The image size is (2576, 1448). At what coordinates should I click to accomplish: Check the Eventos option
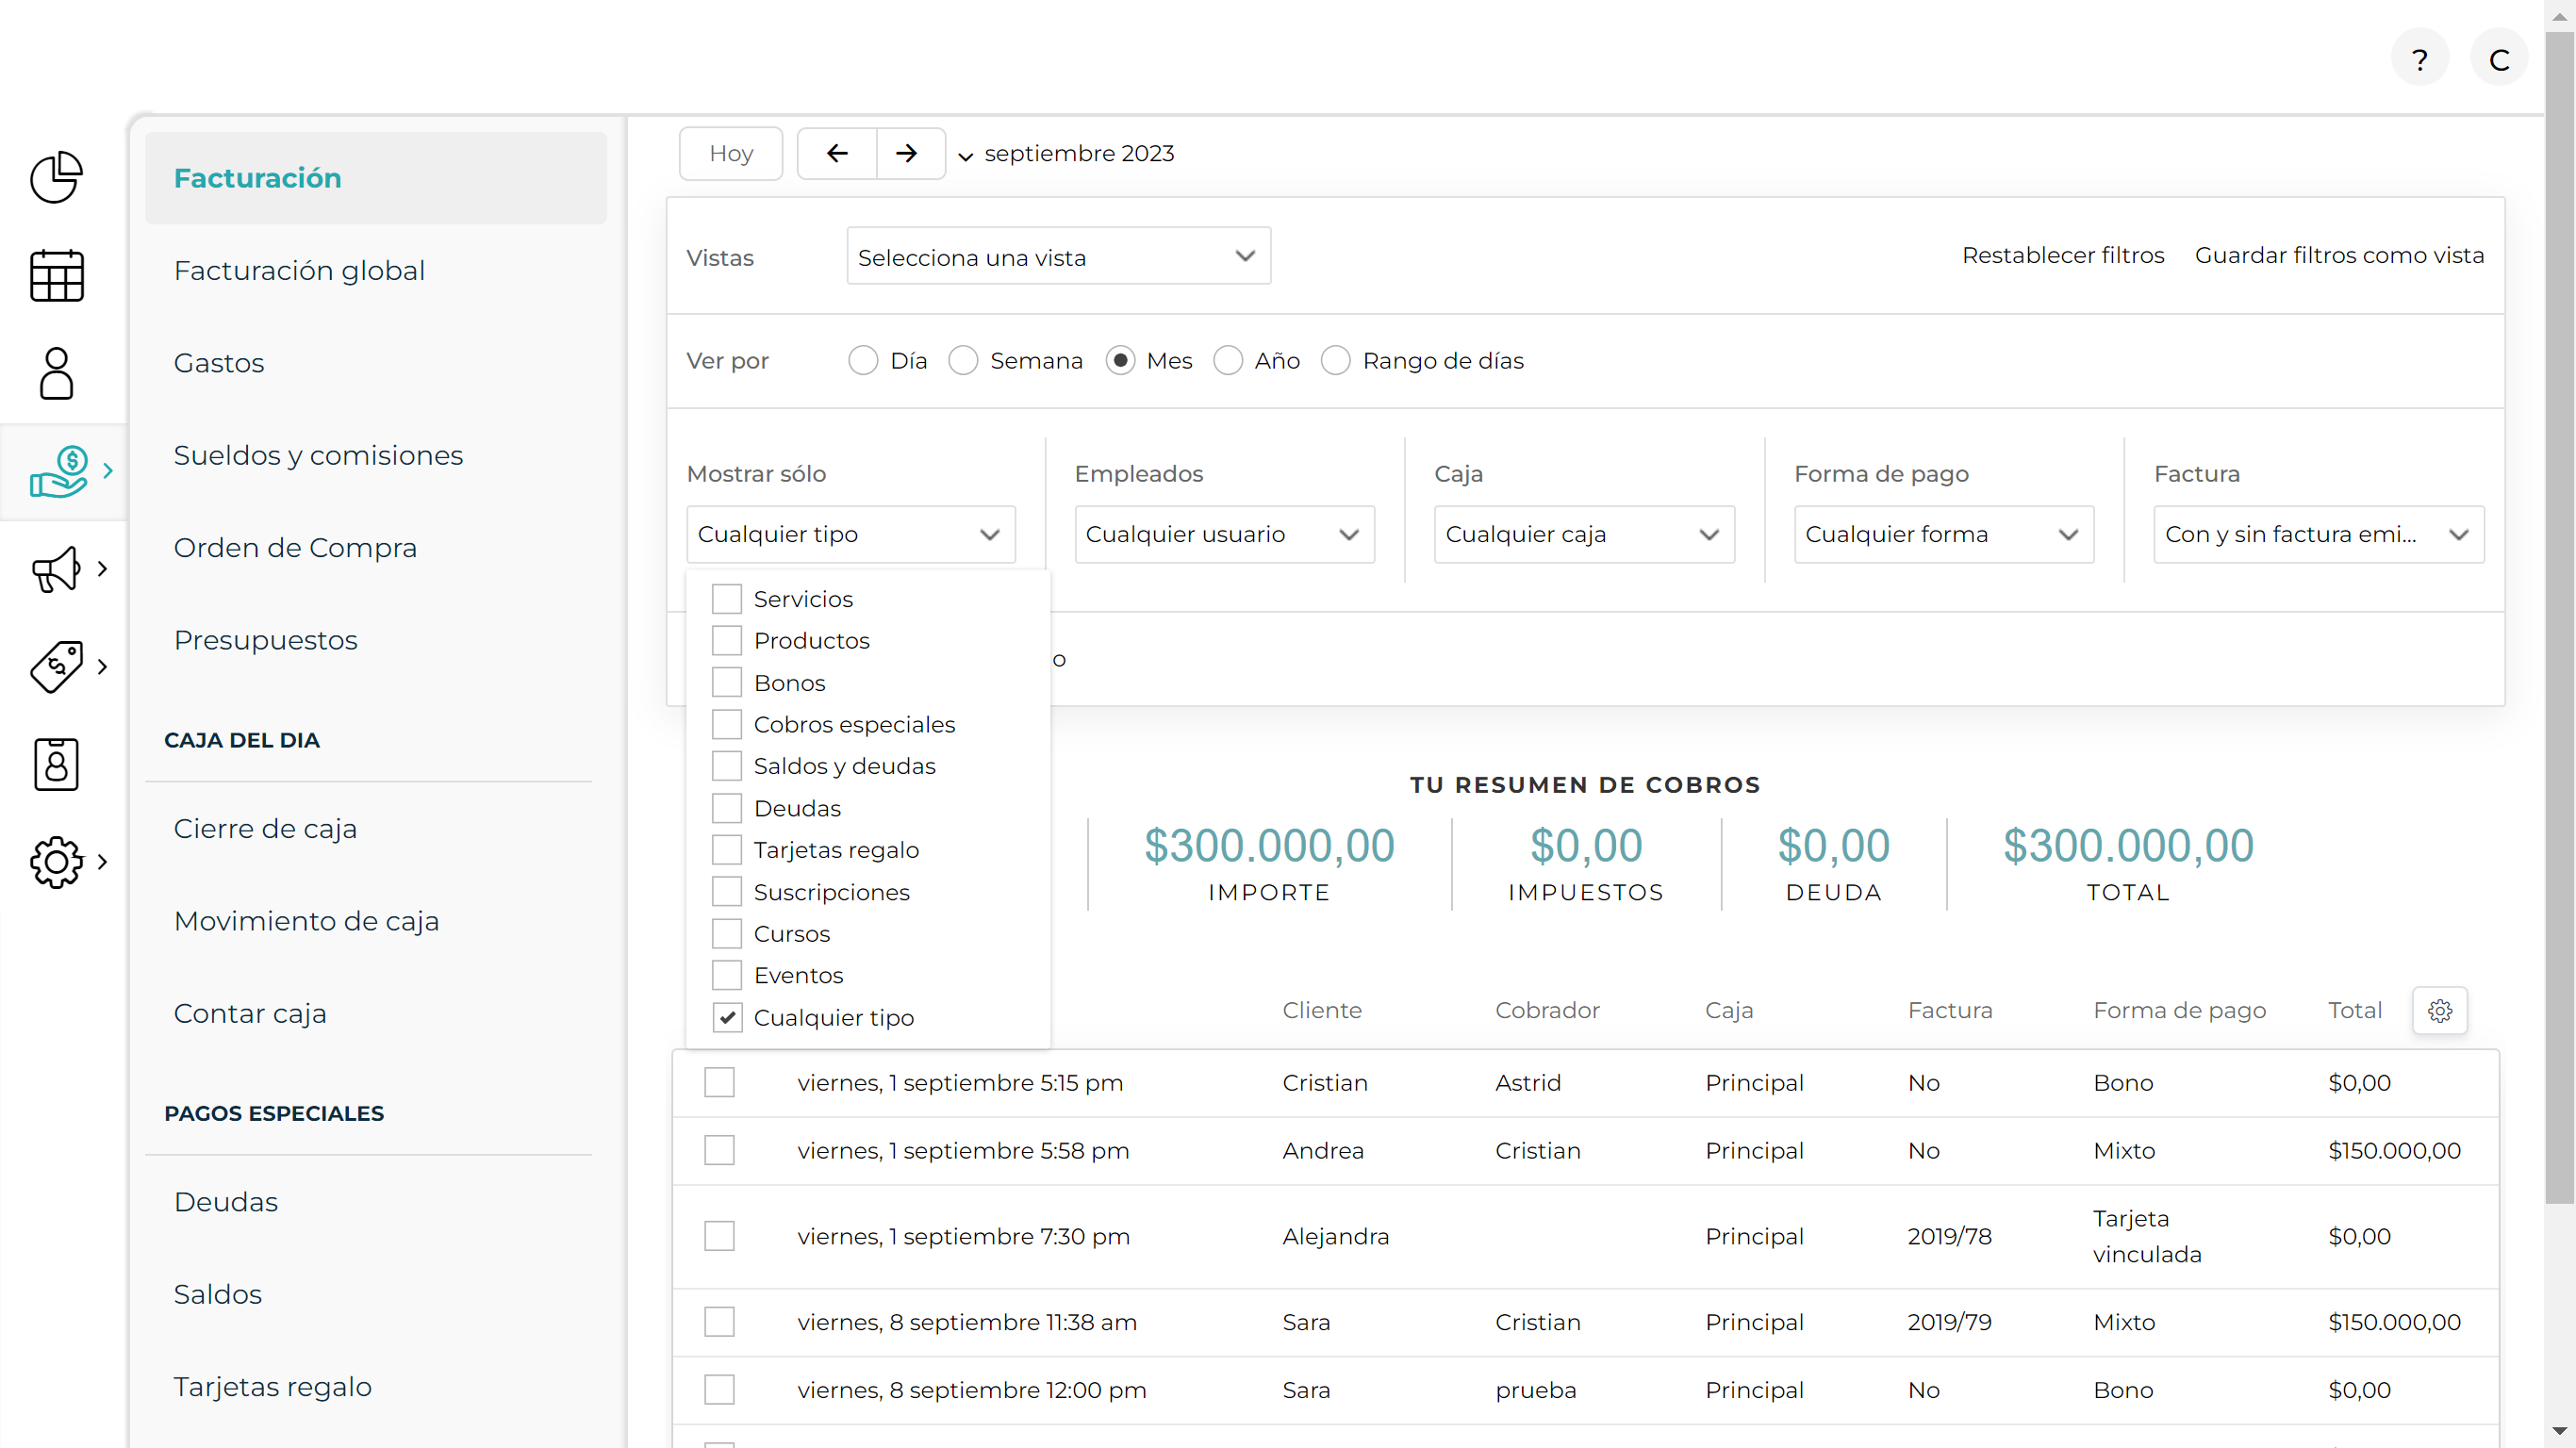point(727,975)
